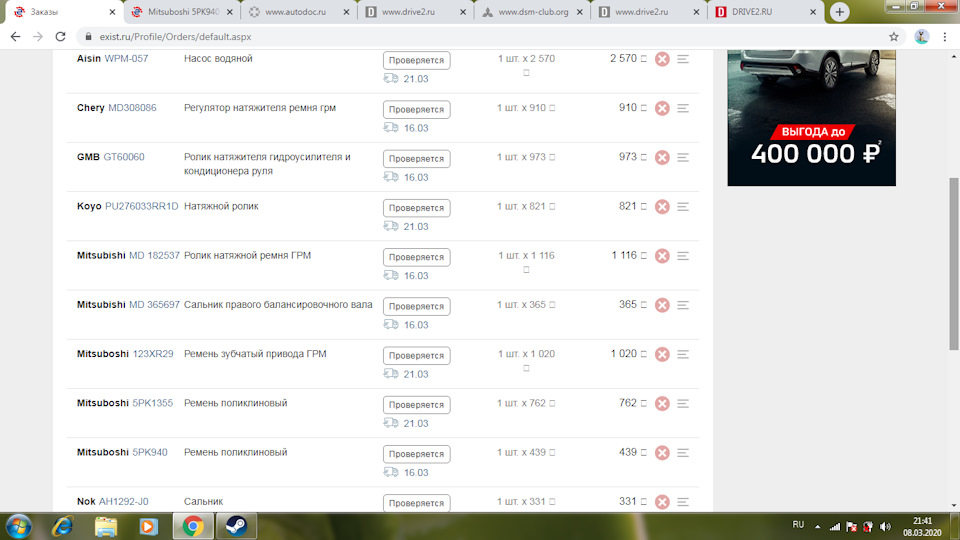The height and width of the screenshot is (540, 960).
Task: Select the price text 2 570
Action: 623,59
